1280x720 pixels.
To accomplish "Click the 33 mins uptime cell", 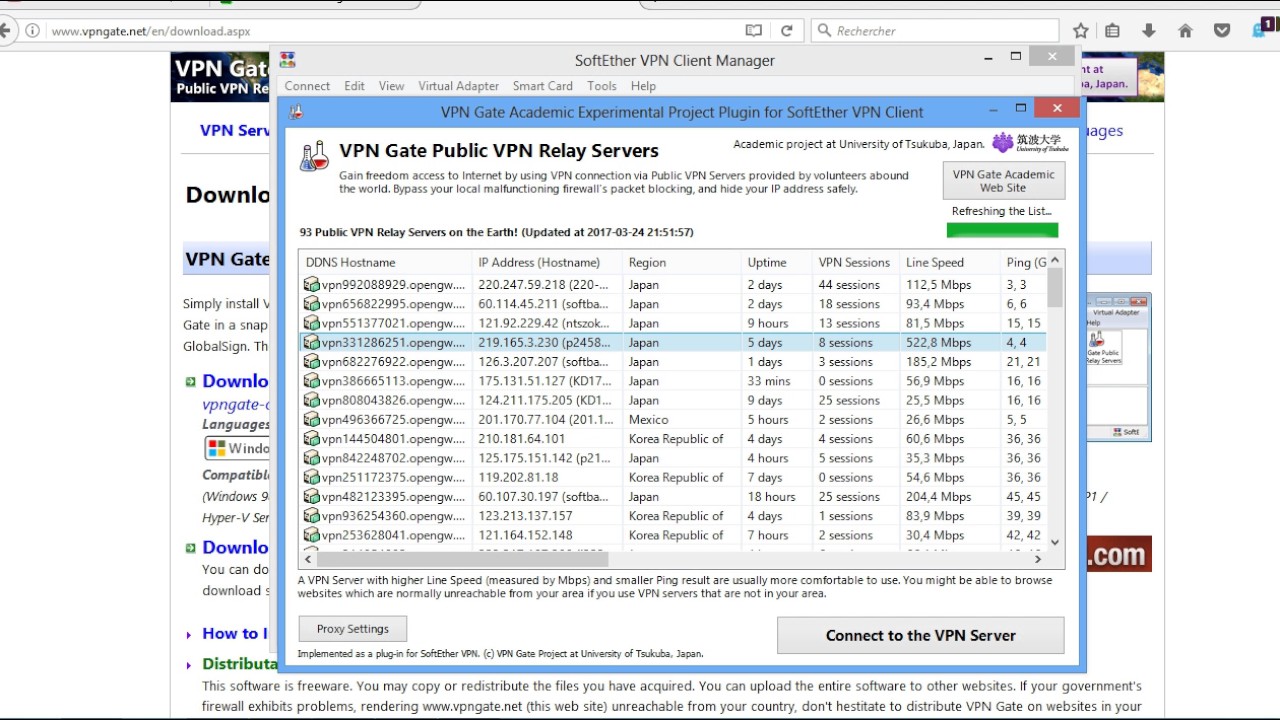I will (769, 381).
